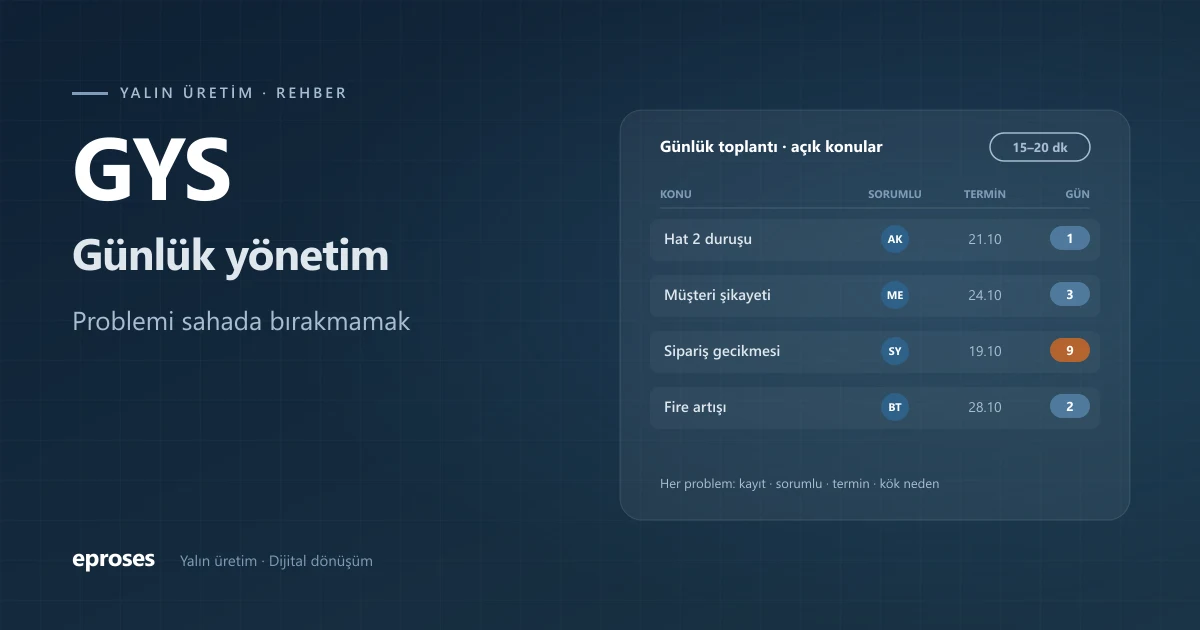The height and width of the screenshot is (630, 1200).
Task: Click the deadline date 19.10
Action: (985, 352)
